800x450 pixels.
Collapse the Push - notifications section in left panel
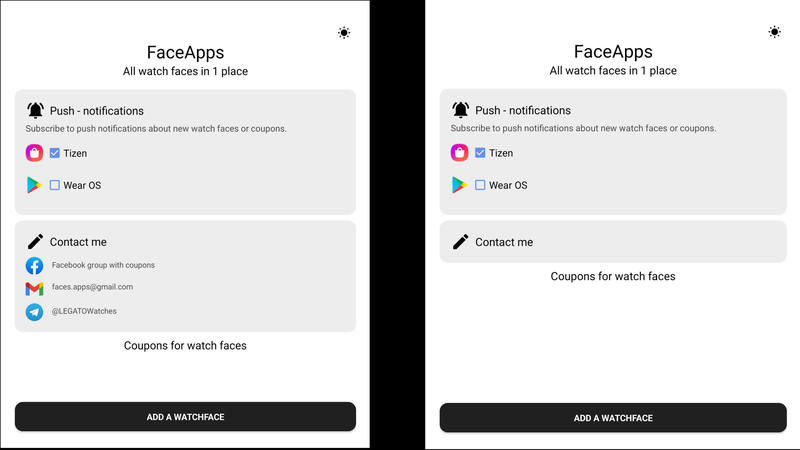185,111
